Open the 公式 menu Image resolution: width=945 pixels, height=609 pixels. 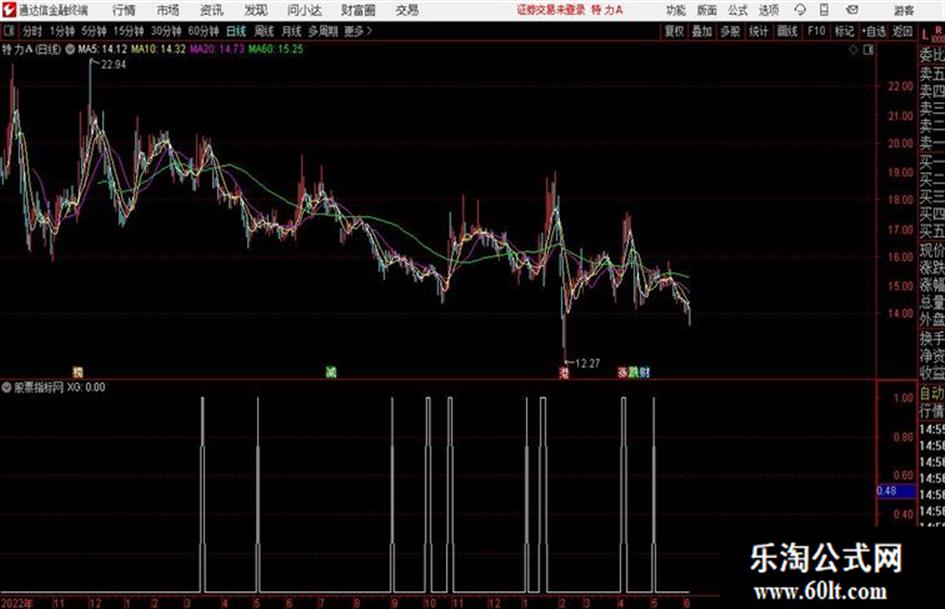click(x=738, y=10)
